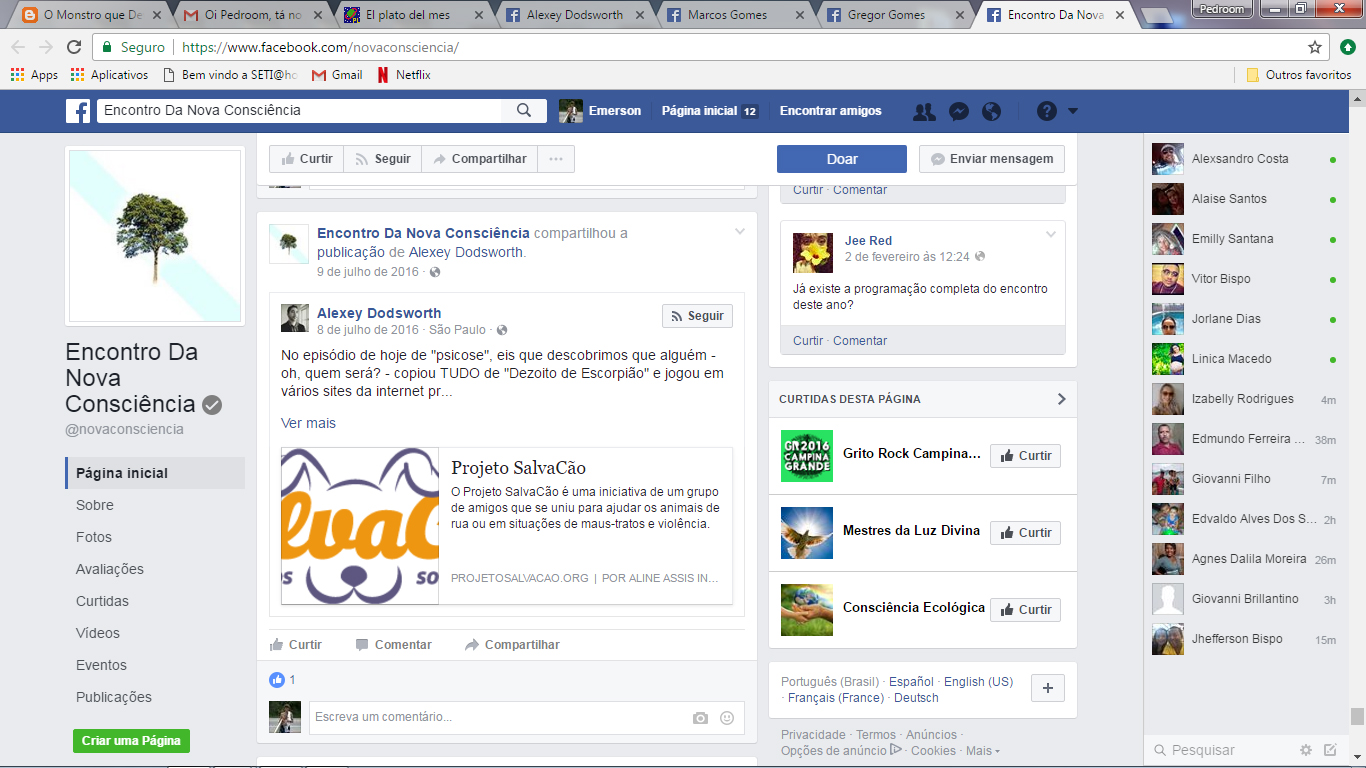Screen dimensions: 1366x768
Task: Click the Facebook search input field
Action: [300, 111]
